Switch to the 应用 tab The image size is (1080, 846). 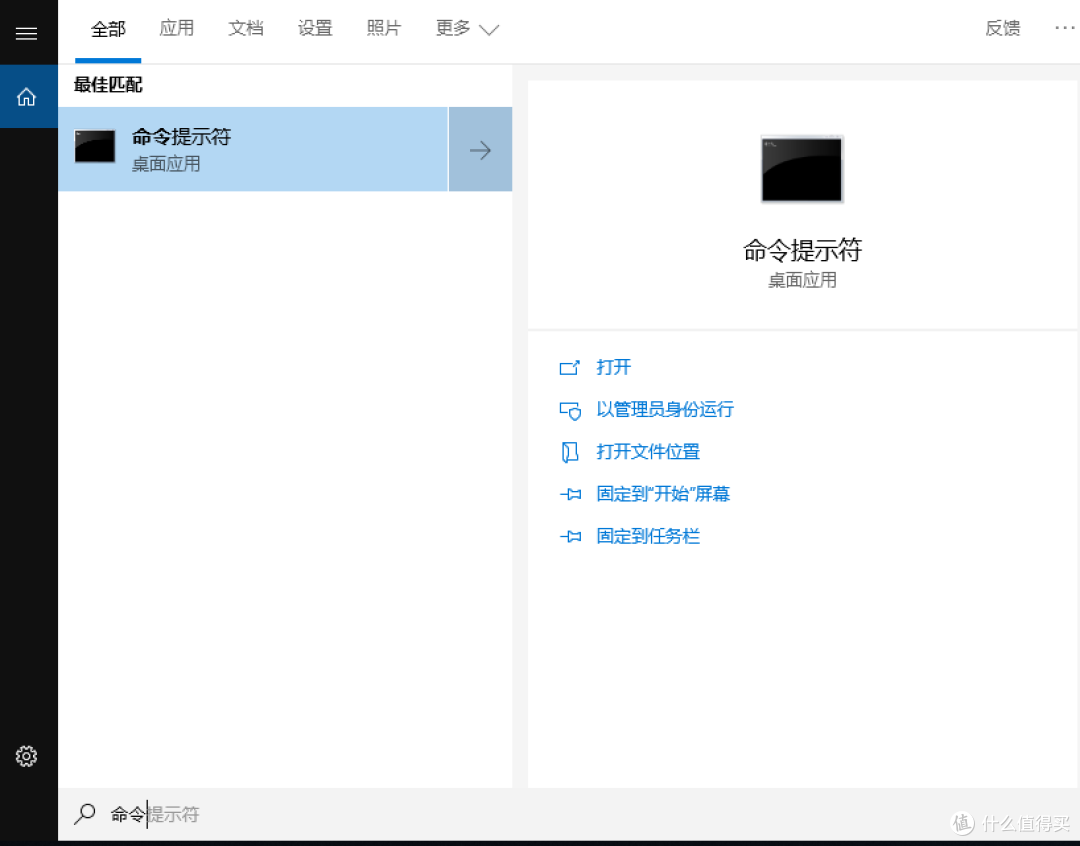pos(177,28)
